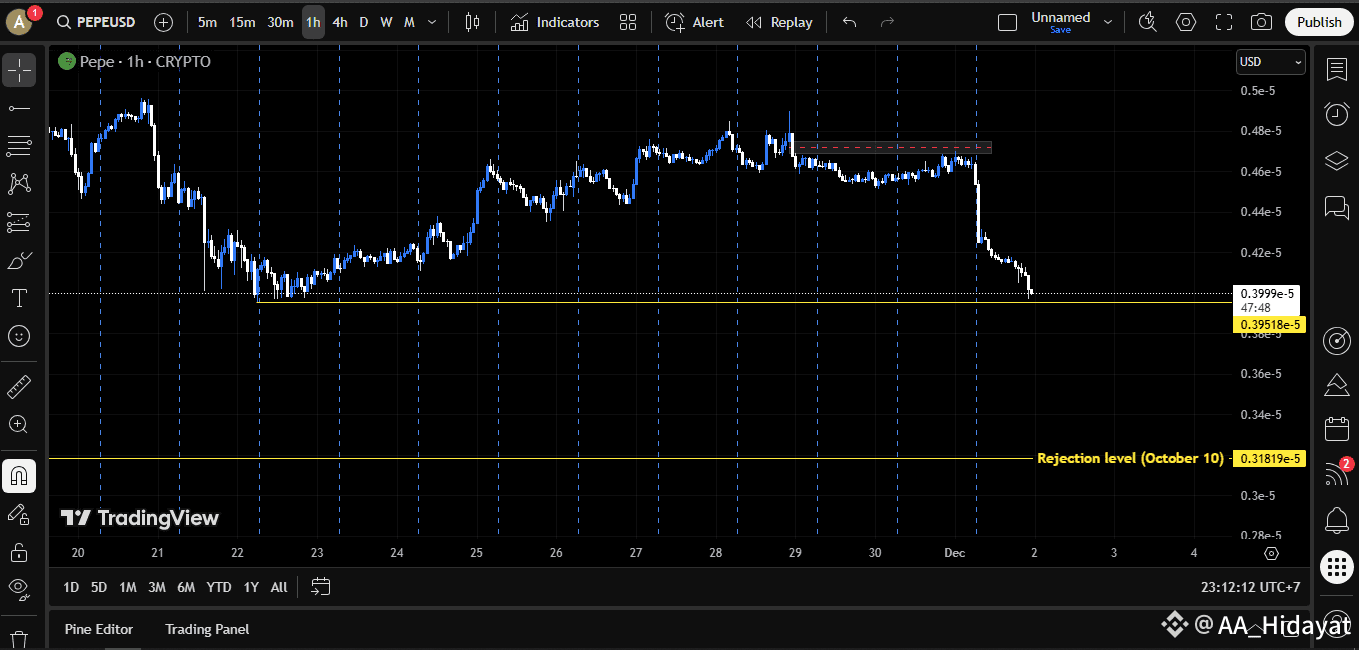The height and width of the screenshot is (650, 1359).
Task: Open the economic calendar icon
Action: tap(1337, 430)
